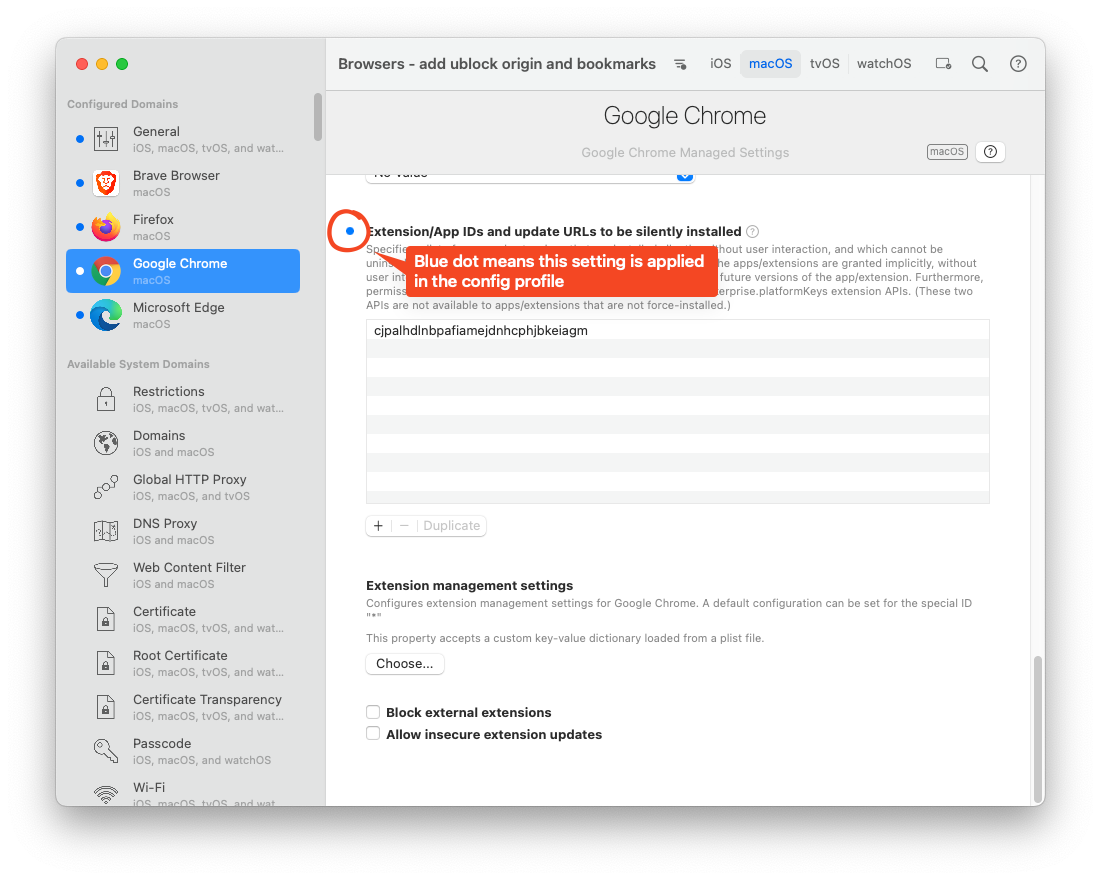Select the cjpalhdlnbpafiamejdnhcphjbkeiagm extension entry
The width and height of the screenshot is (1101, 880).
480,331
